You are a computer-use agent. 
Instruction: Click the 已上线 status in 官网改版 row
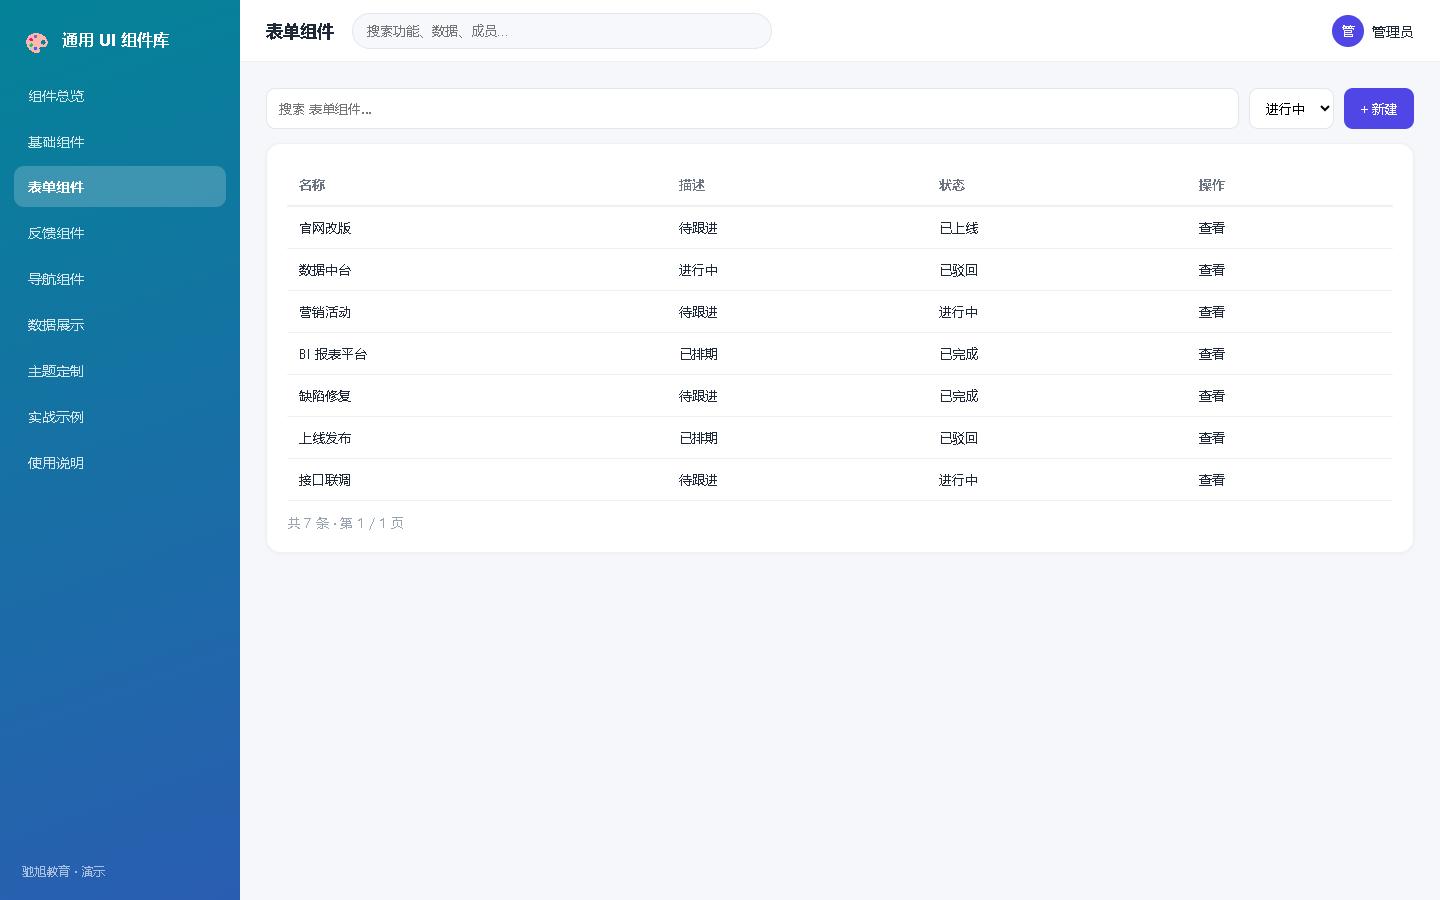pos(959,228)
